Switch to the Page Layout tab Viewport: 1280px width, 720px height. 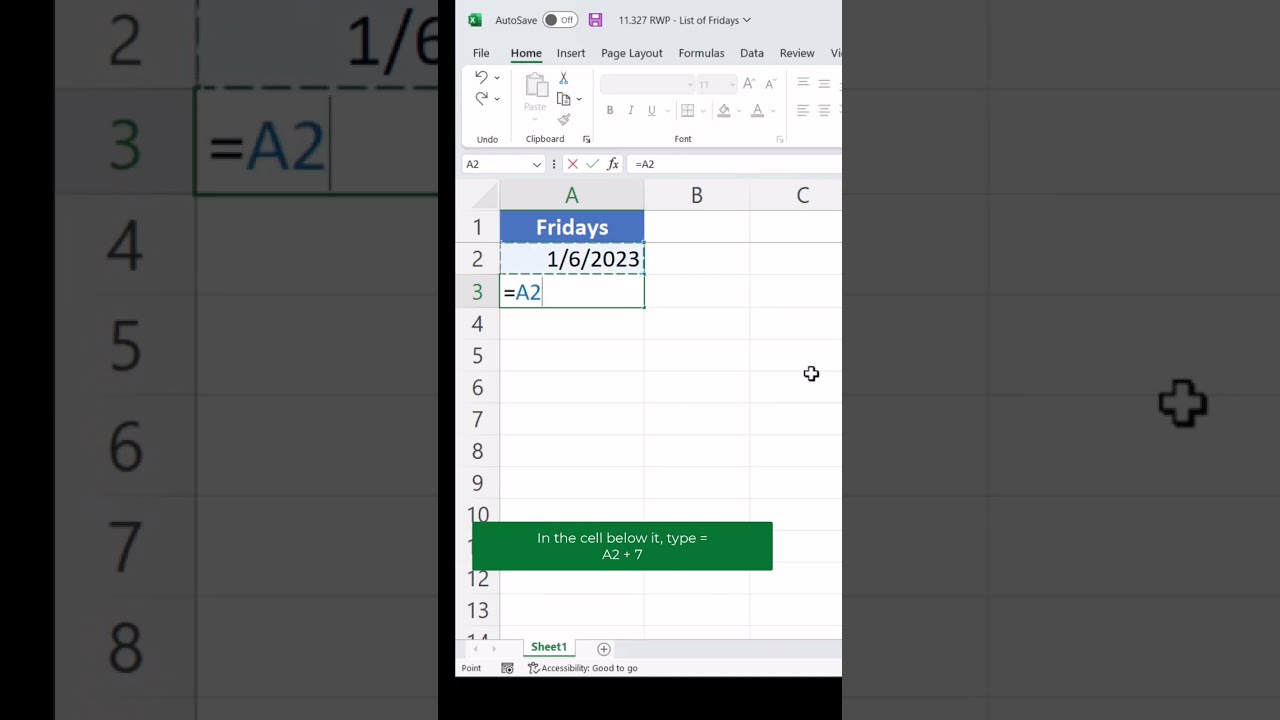point(632,53)
